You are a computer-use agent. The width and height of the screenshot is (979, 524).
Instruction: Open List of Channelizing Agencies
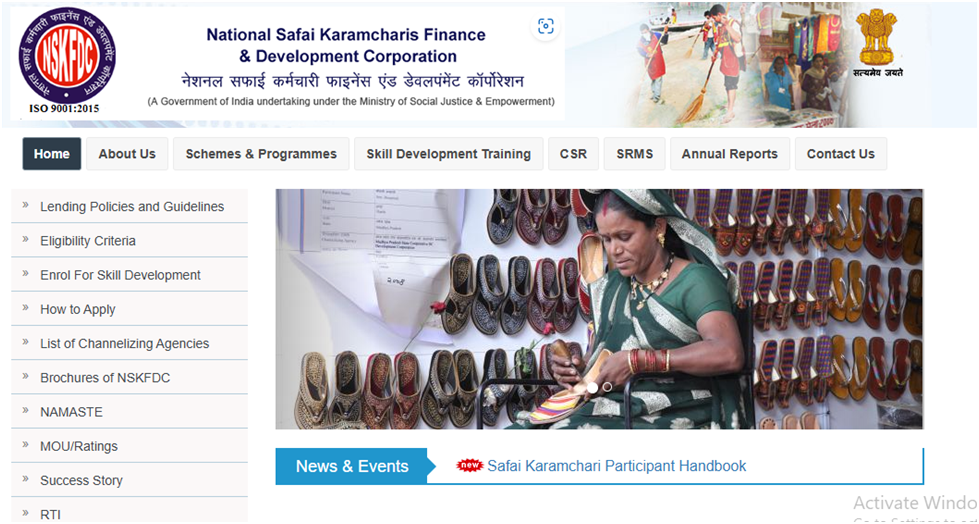click(x=124, y=344)
